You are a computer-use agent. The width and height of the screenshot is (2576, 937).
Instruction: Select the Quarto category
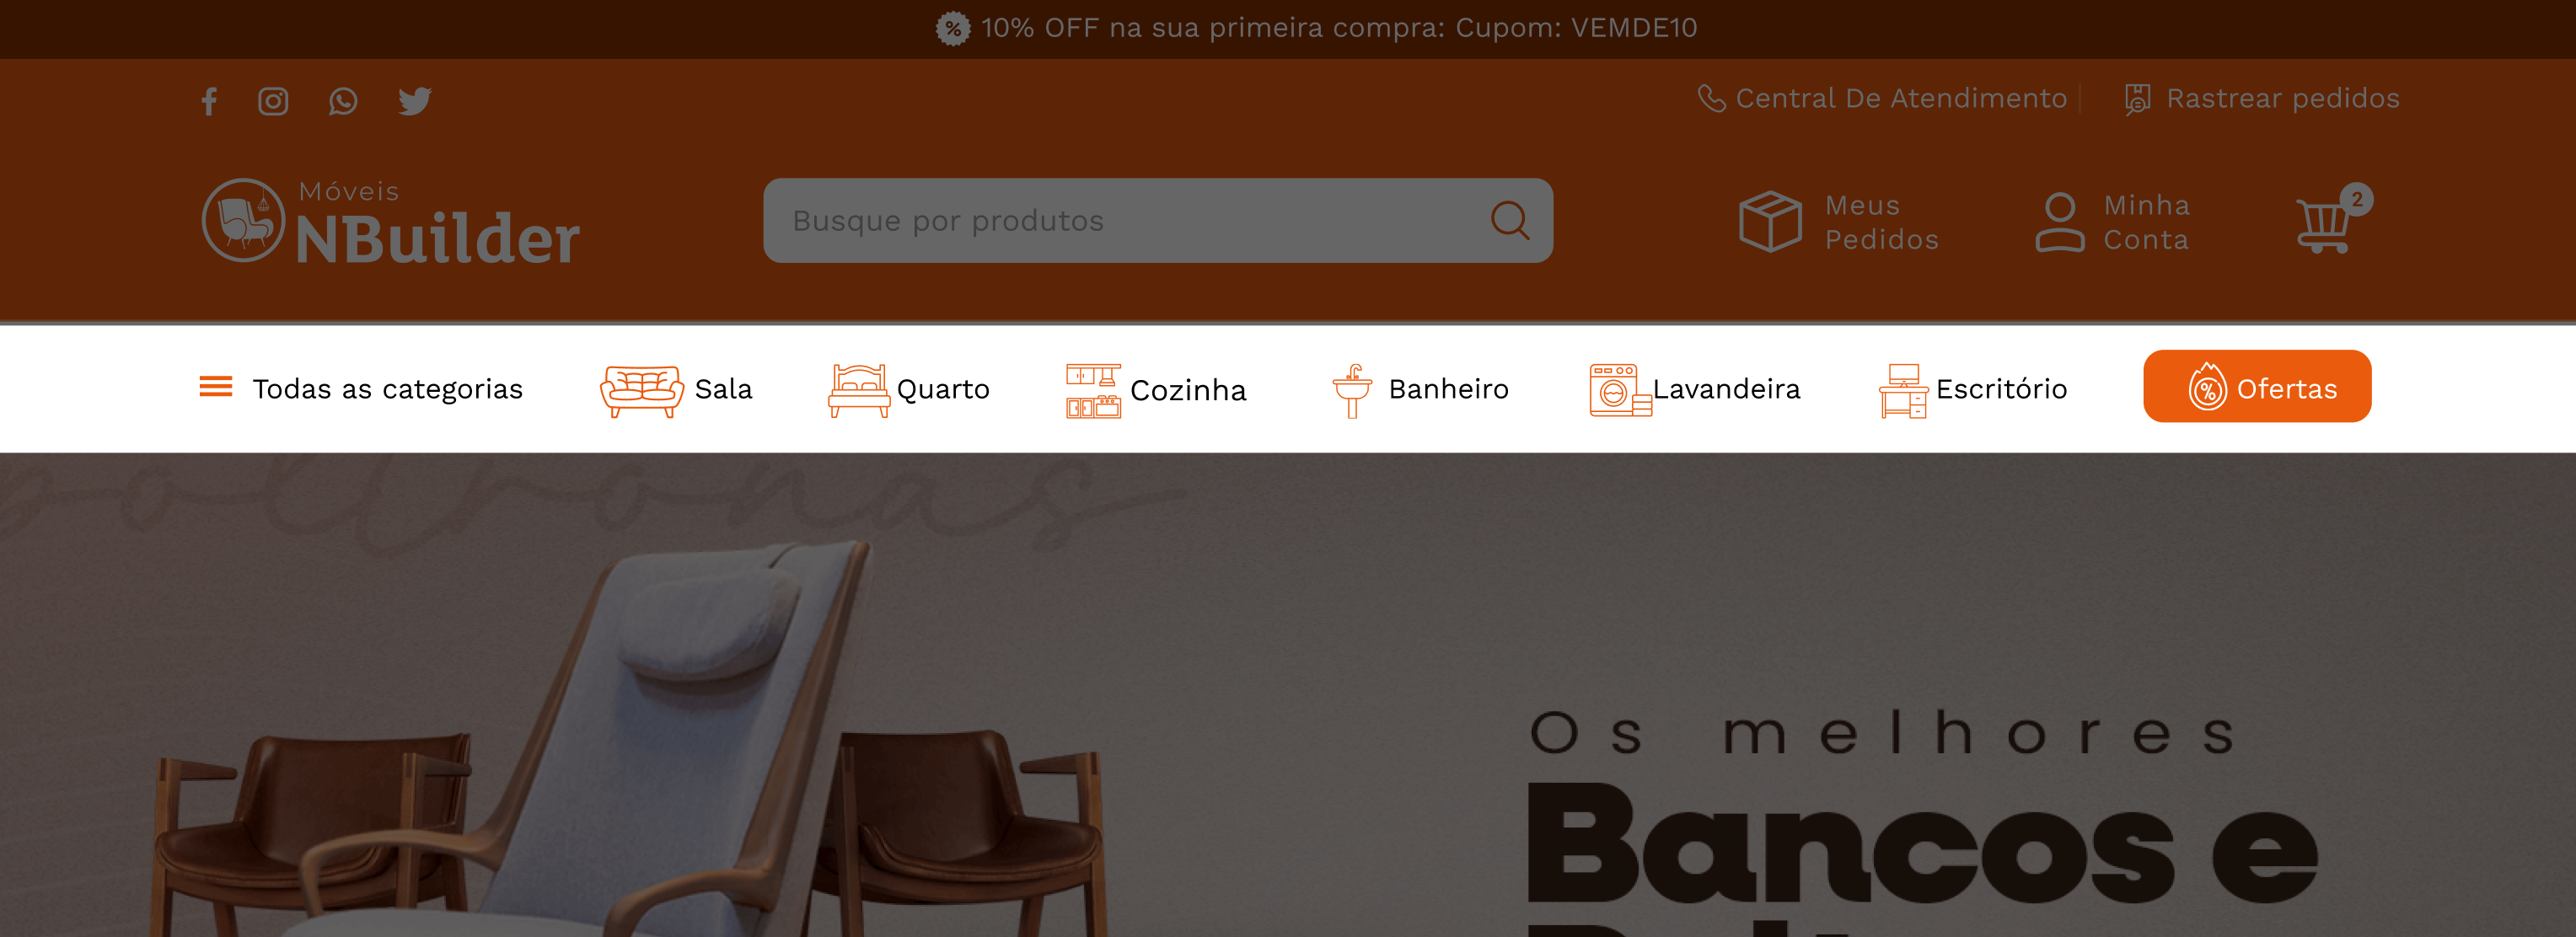click(908, 390)
